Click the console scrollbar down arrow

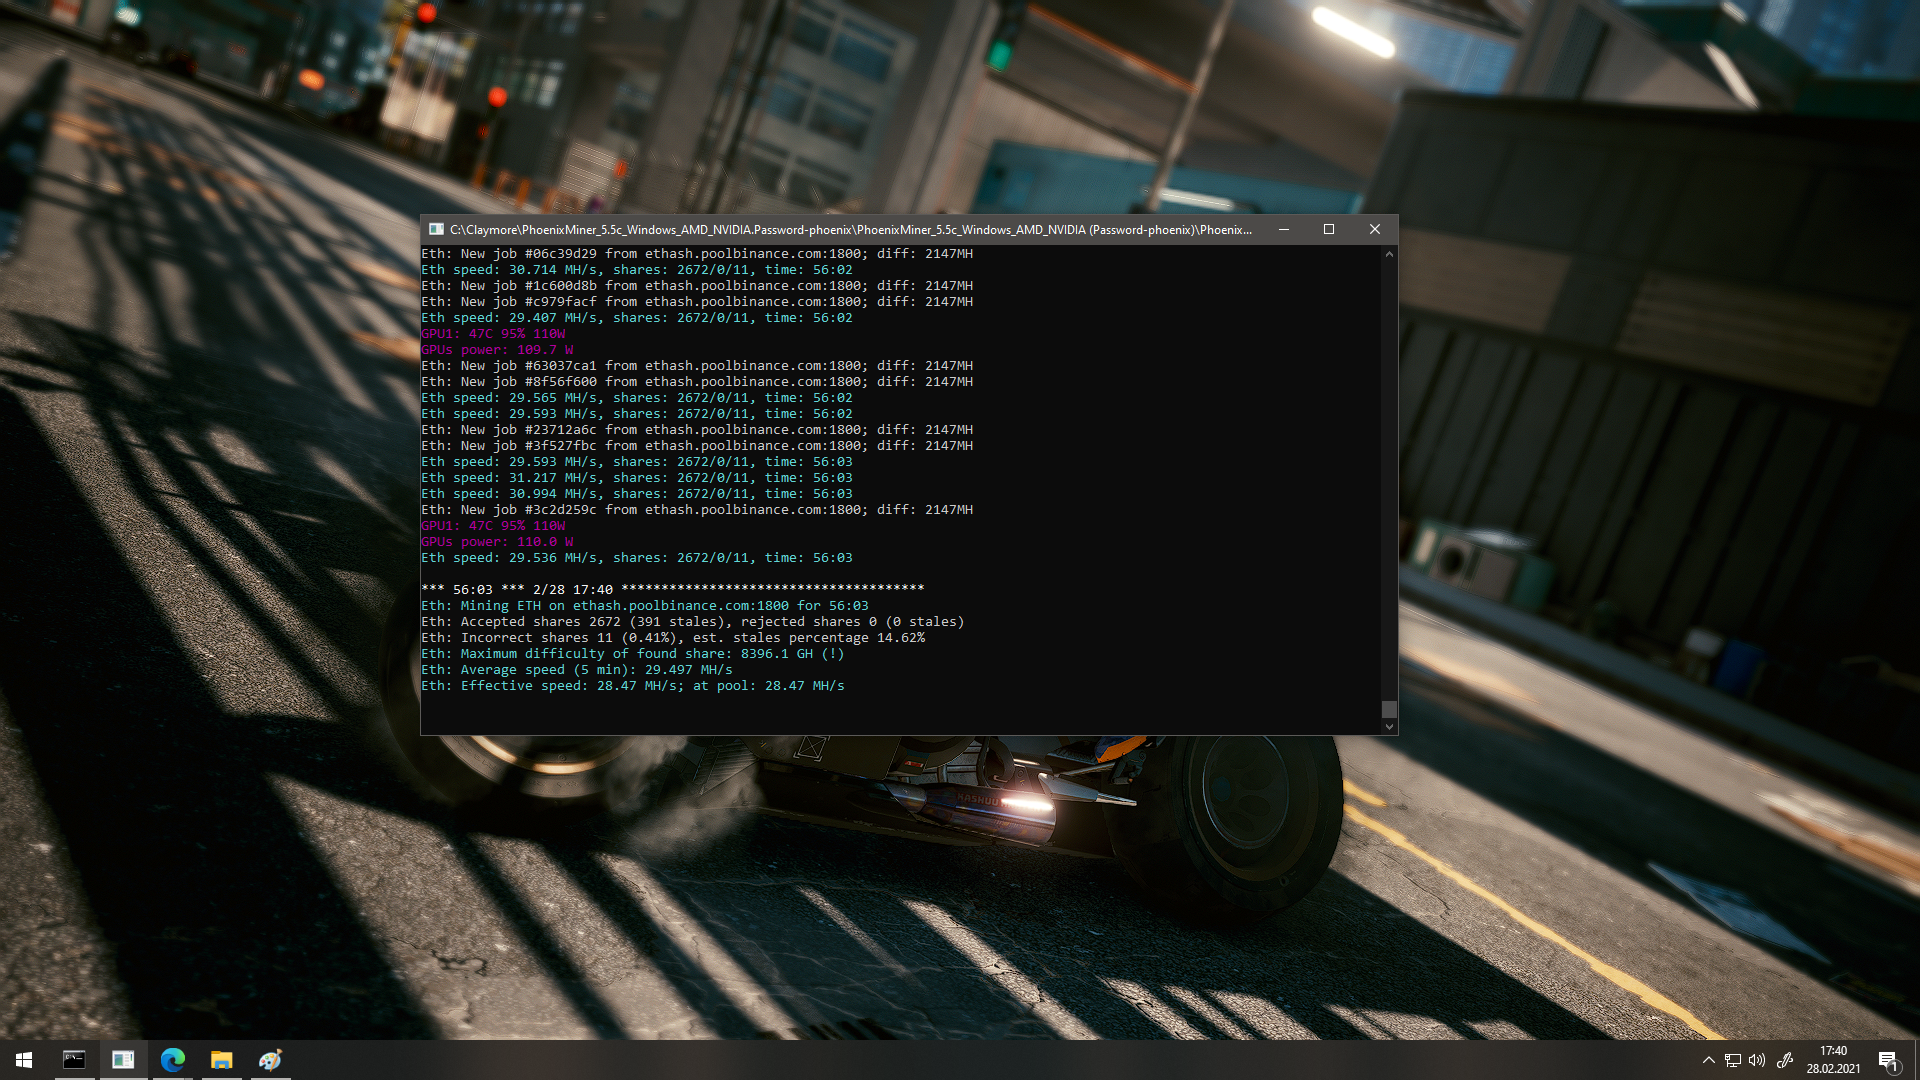[x=1389, y=727]
